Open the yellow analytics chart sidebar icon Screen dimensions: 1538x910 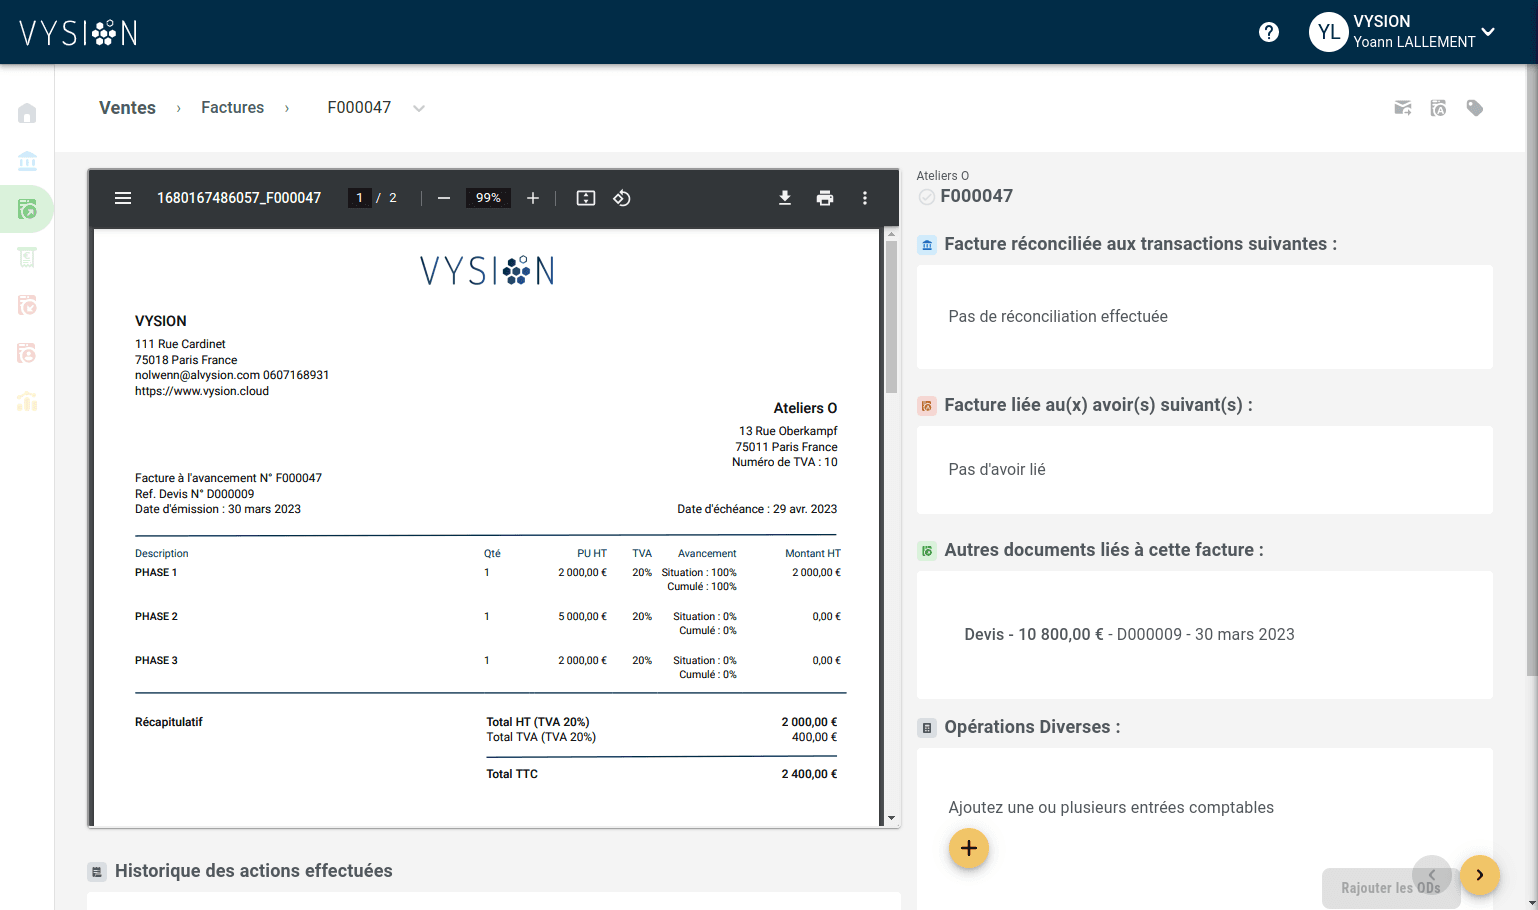click(x=27, y=401)
